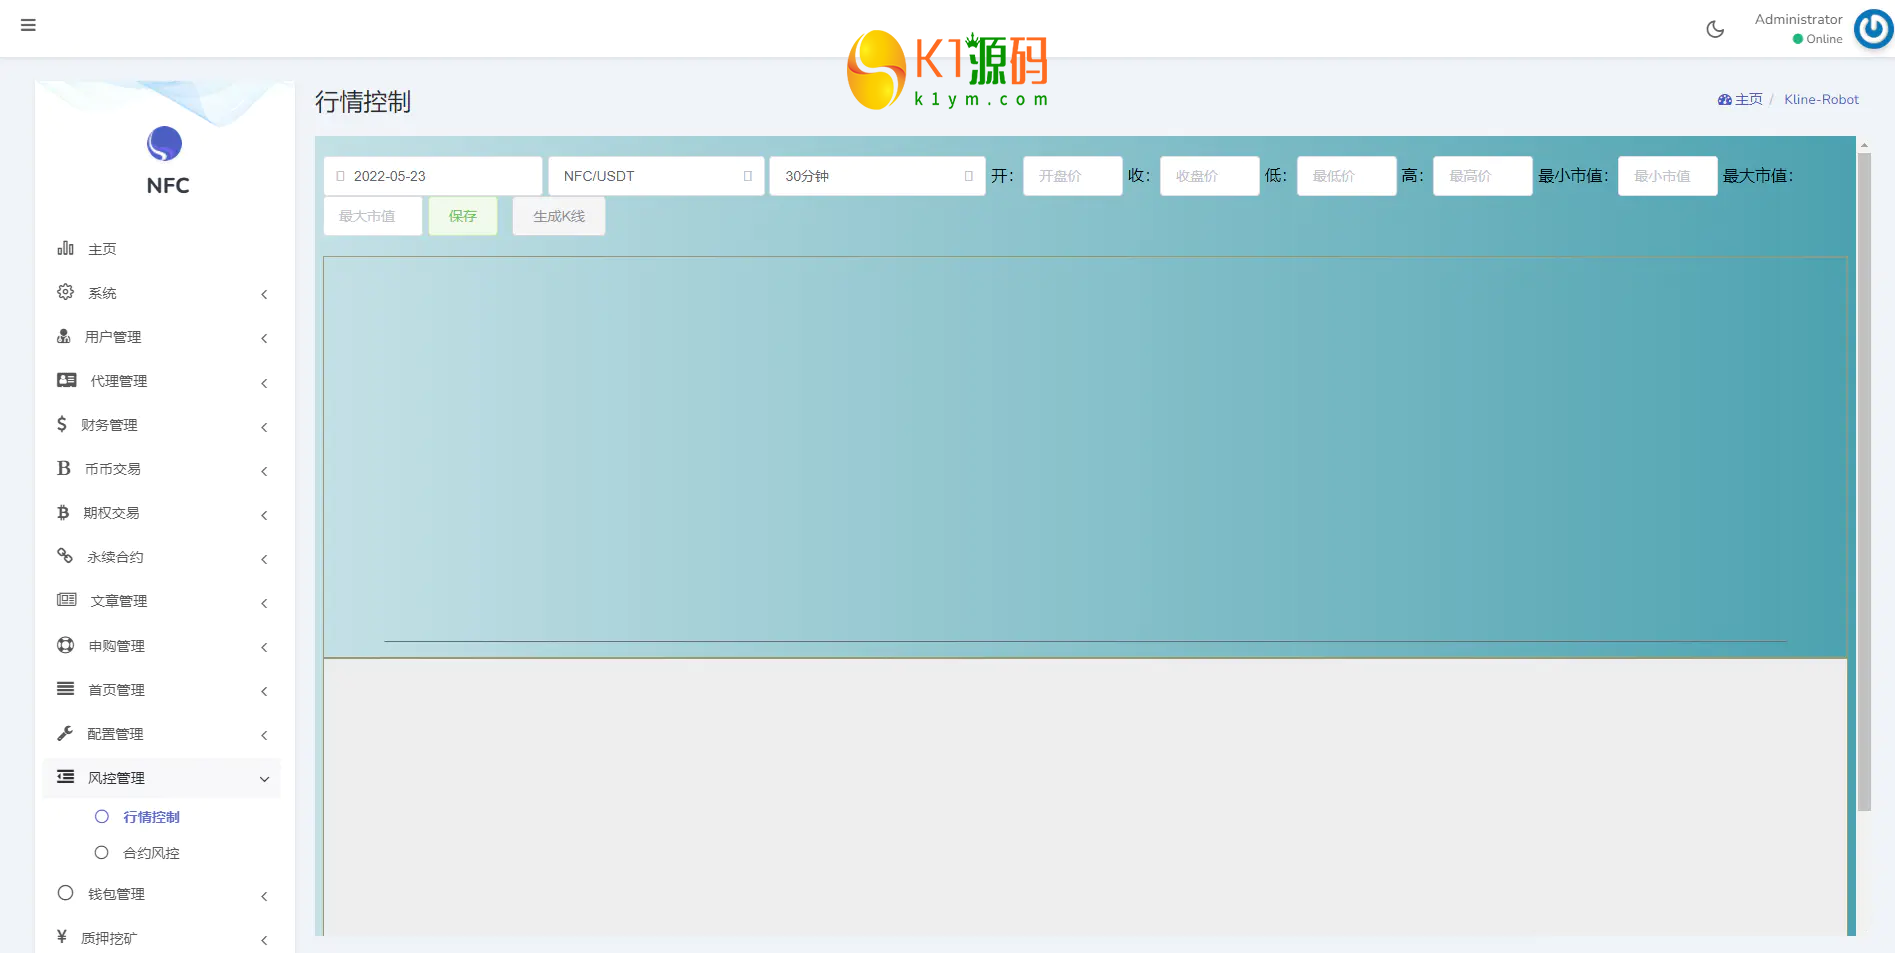Click the 保存 save button
This screenshot has height=953, width=1895.
[x=463, y=216]
